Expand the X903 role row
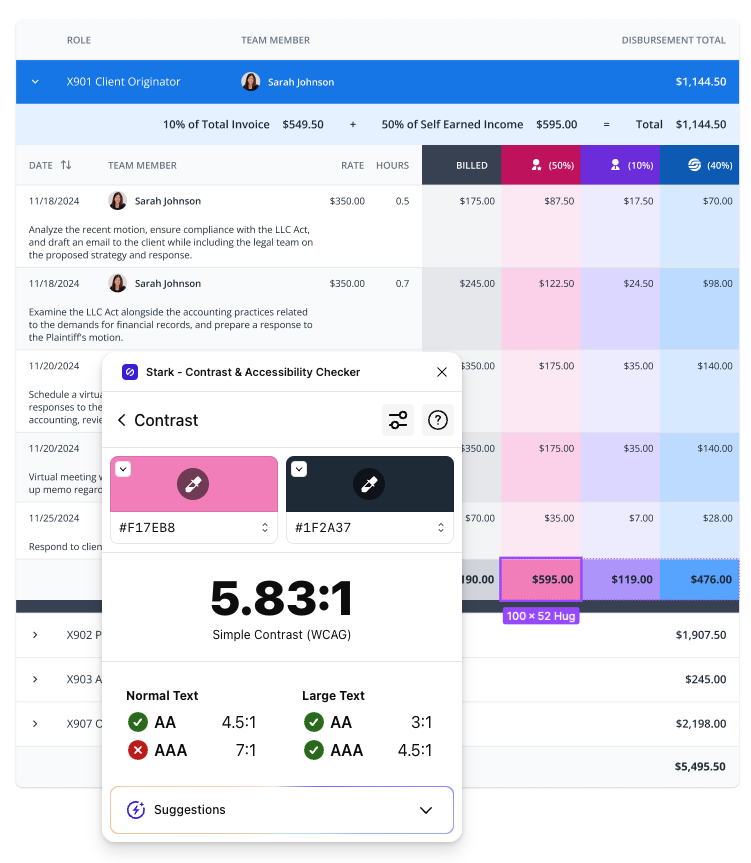 point(35,679)
